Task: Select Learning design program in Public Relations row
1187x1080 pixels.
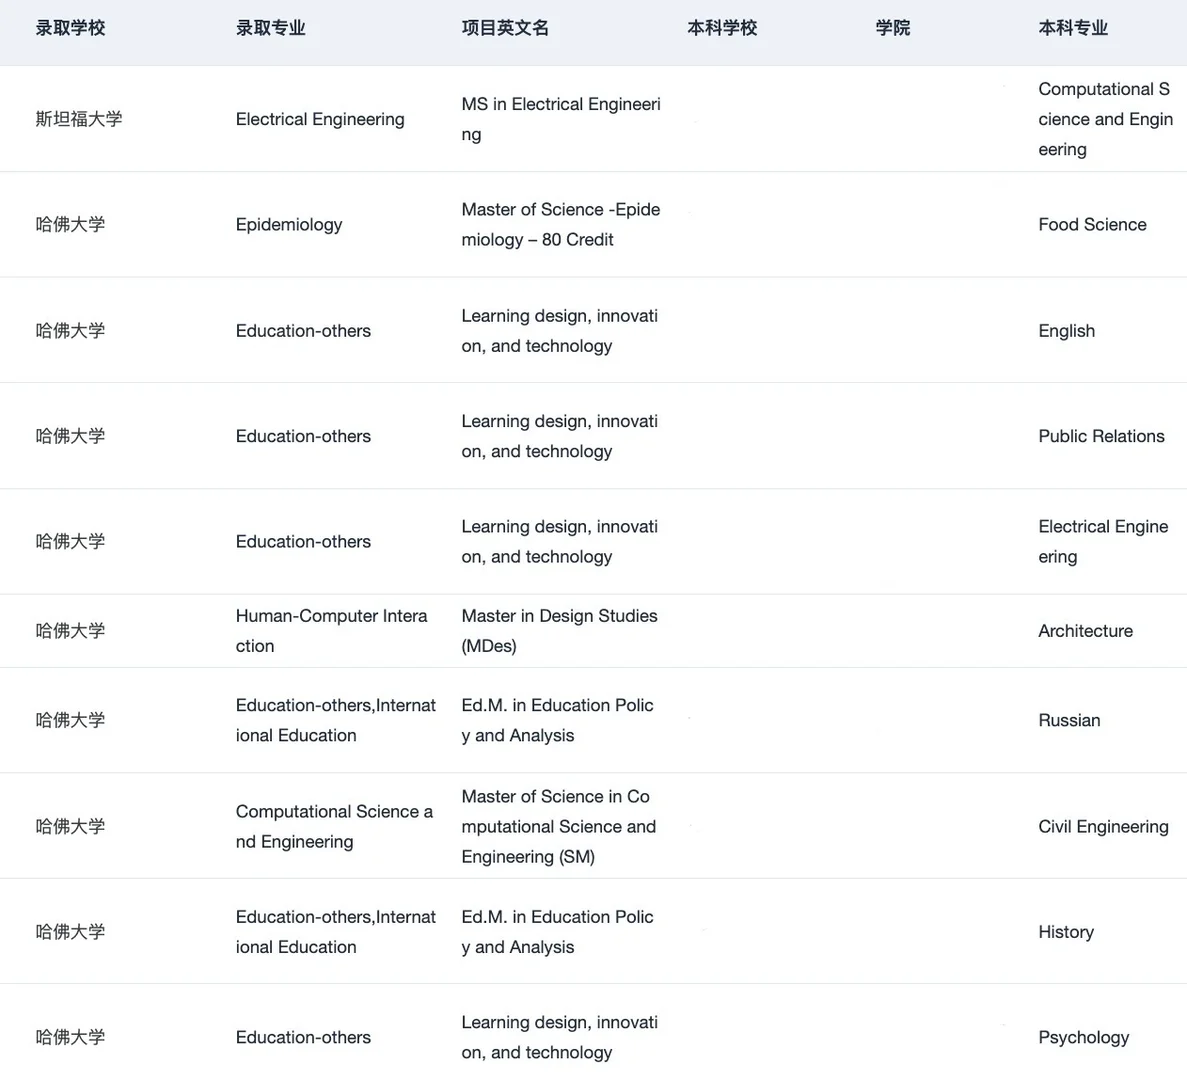Action: pos(559,436)
